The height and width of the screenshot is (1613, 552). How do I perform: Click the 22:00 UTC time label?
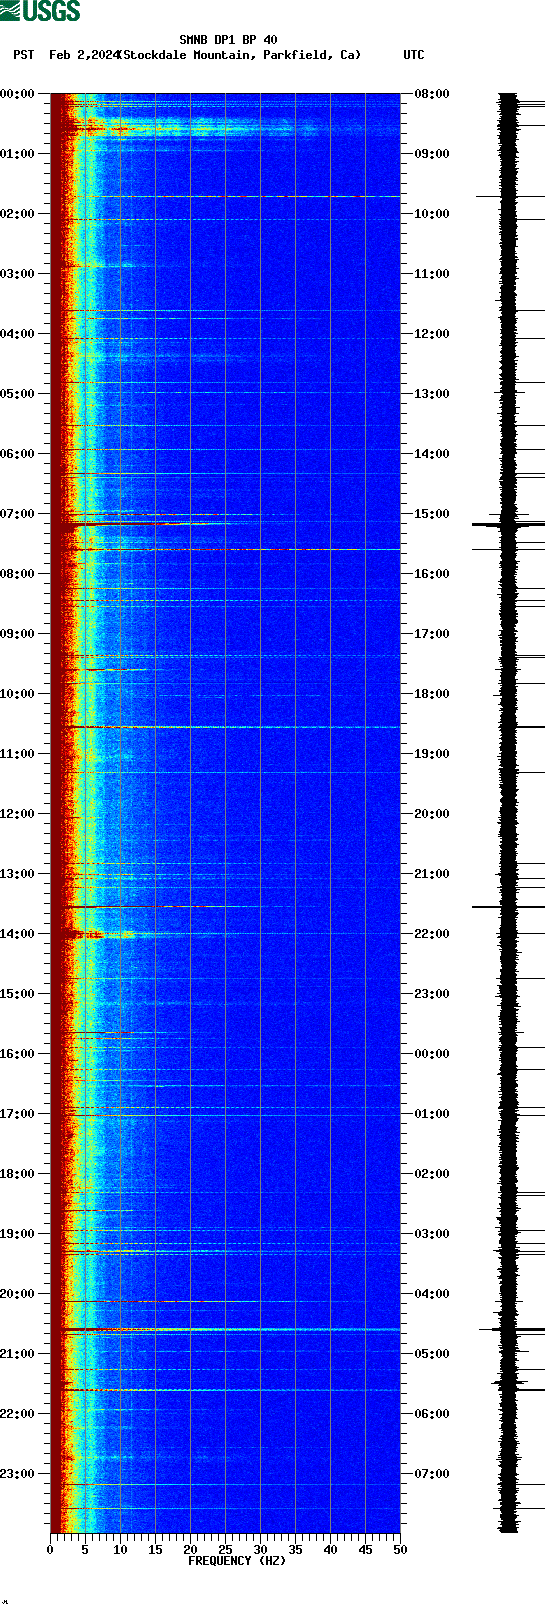pos(432,934)
